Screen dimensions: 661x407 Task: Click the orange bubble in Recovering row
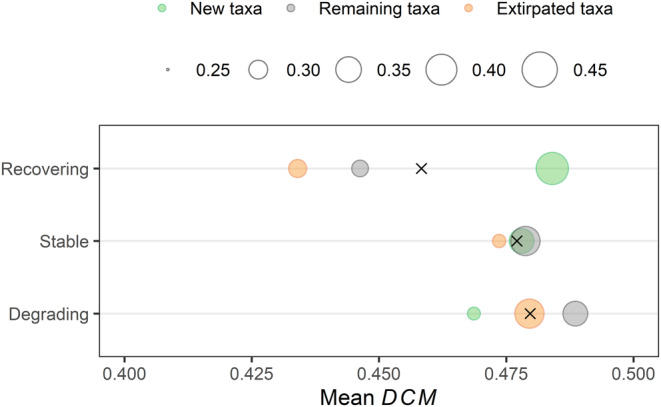[297, 169]
